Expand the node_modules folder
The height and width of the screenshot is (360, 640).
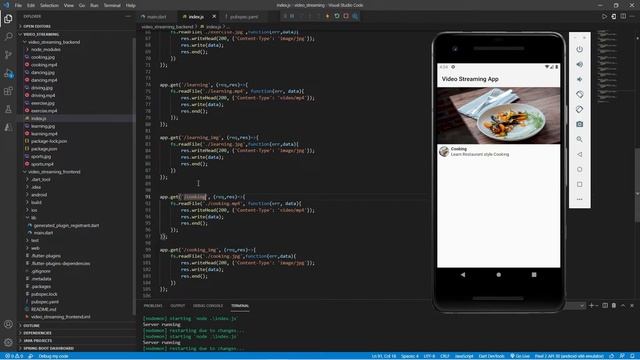[45, 49]
